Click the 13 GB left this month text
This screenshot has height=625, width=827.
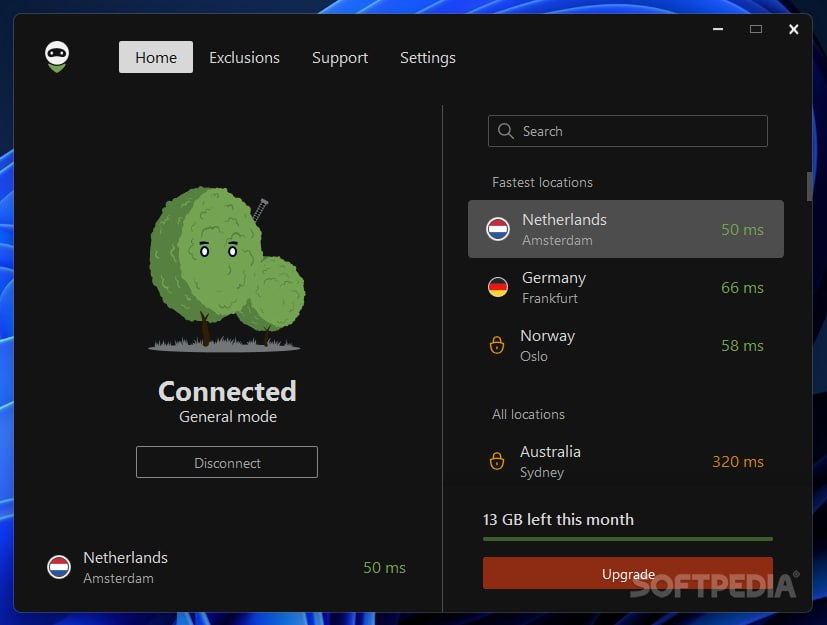(558, 520)
